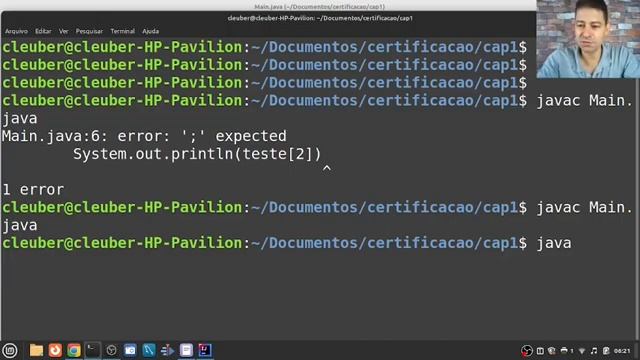This screenshot has height=360, width=640.
Task: Open the Terminal menu
Action: point(122,31)
